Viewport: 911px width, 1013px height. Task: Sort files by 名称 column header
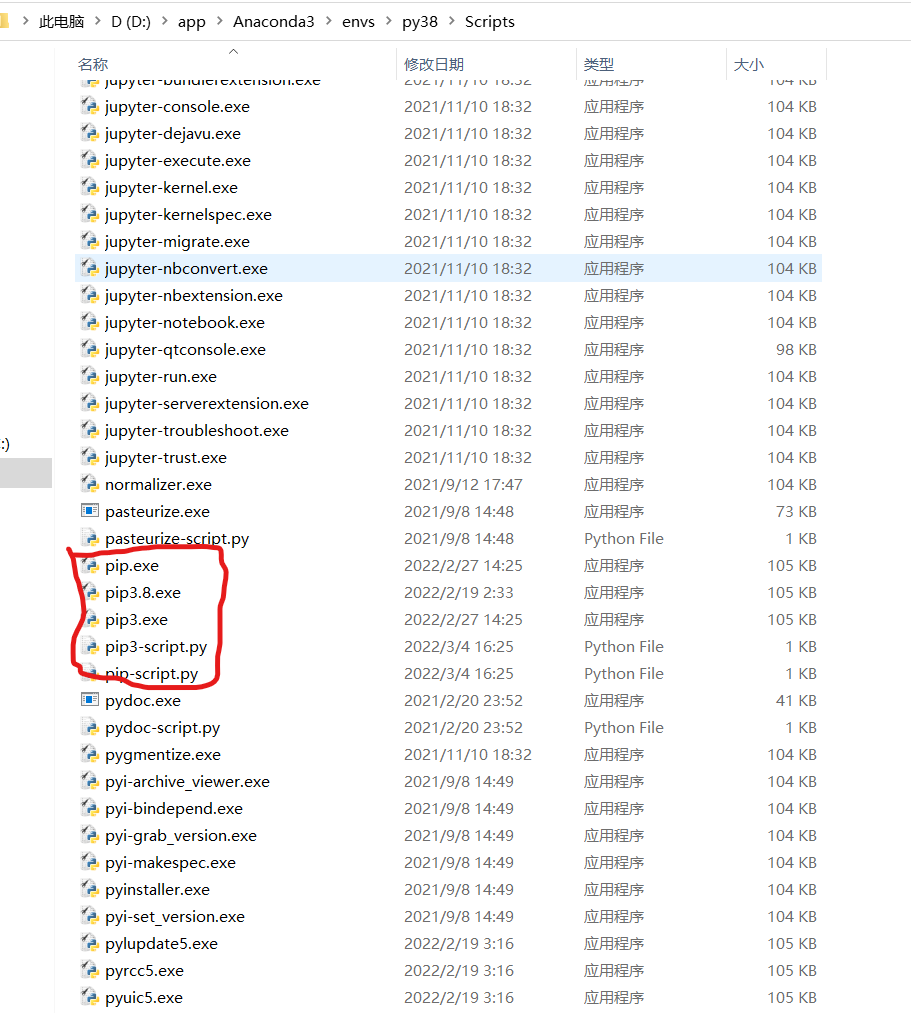[93, 65]
